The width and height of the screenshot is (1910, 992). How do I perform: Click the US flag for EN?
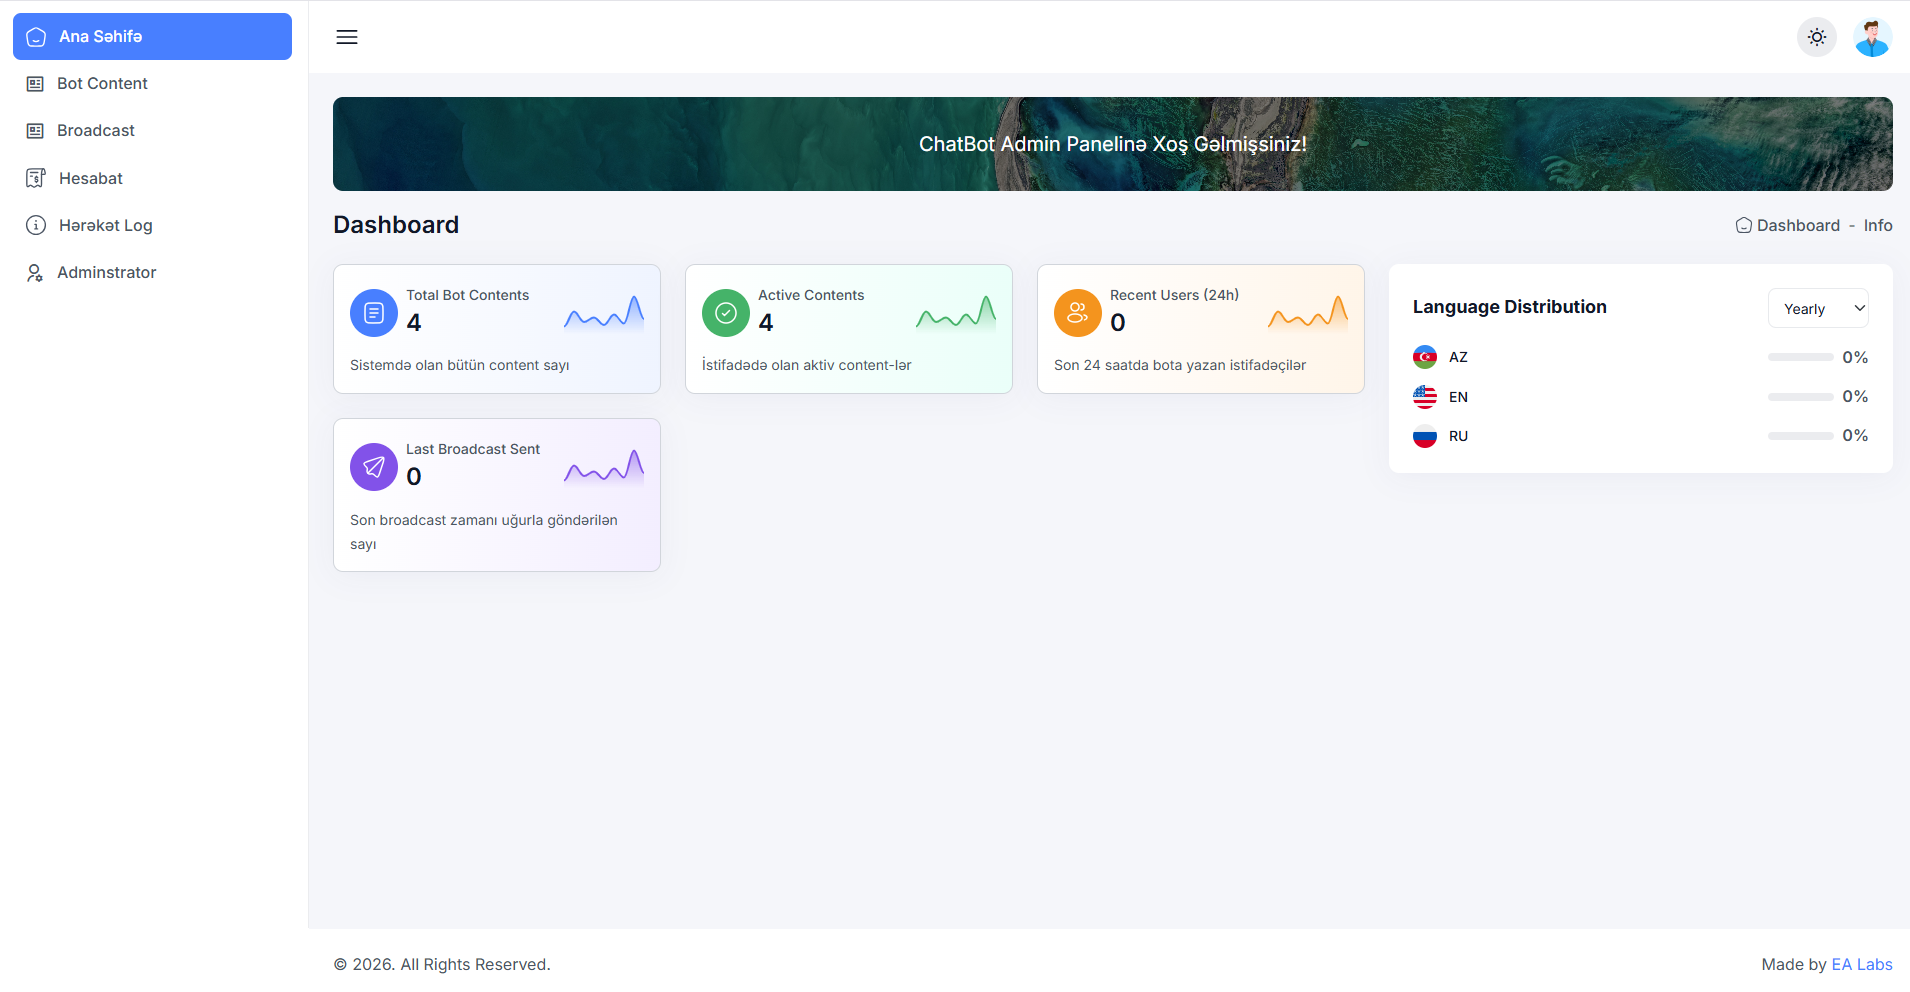[x=1425, y=397]
